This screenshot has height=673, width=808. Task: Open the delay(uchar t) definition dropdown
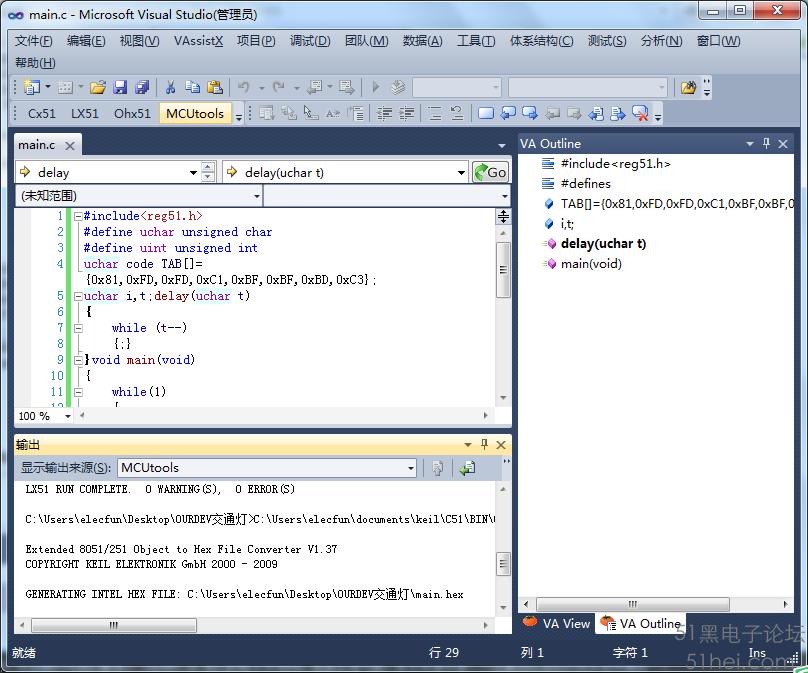coord(461,173)
